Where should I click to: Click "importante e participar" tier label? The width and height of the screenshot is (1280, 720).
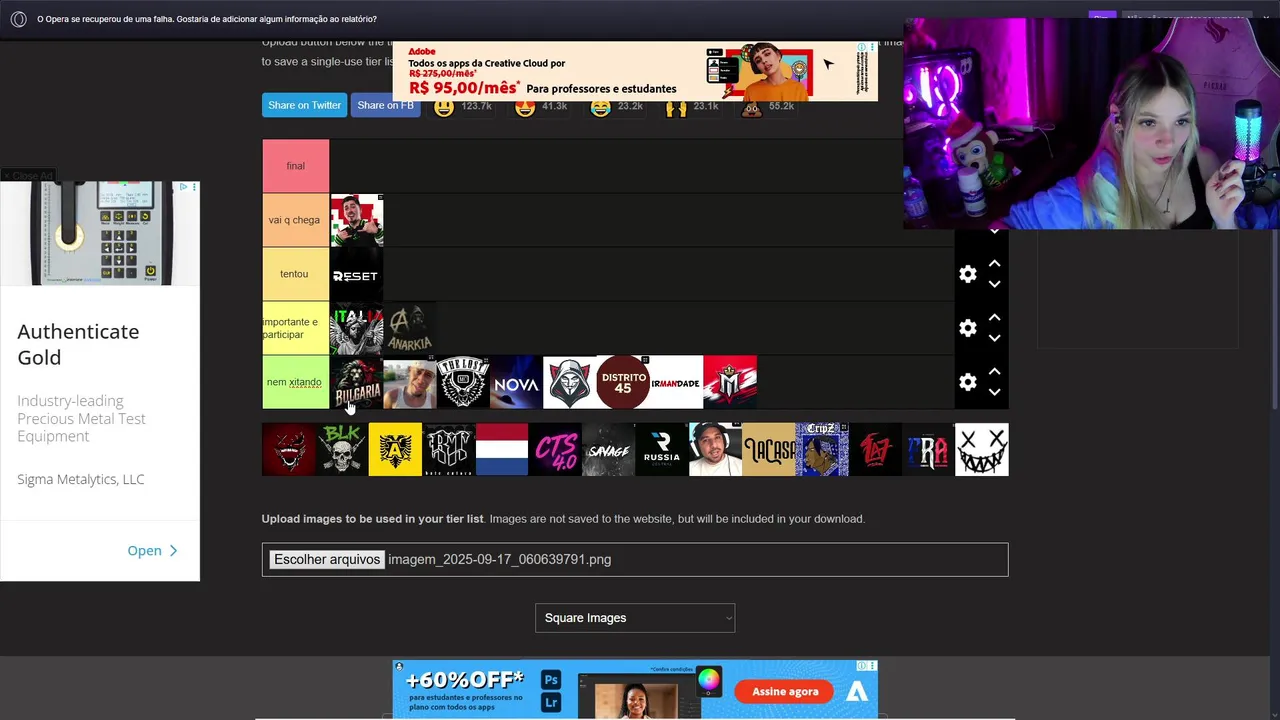click(x=295, y=328)
